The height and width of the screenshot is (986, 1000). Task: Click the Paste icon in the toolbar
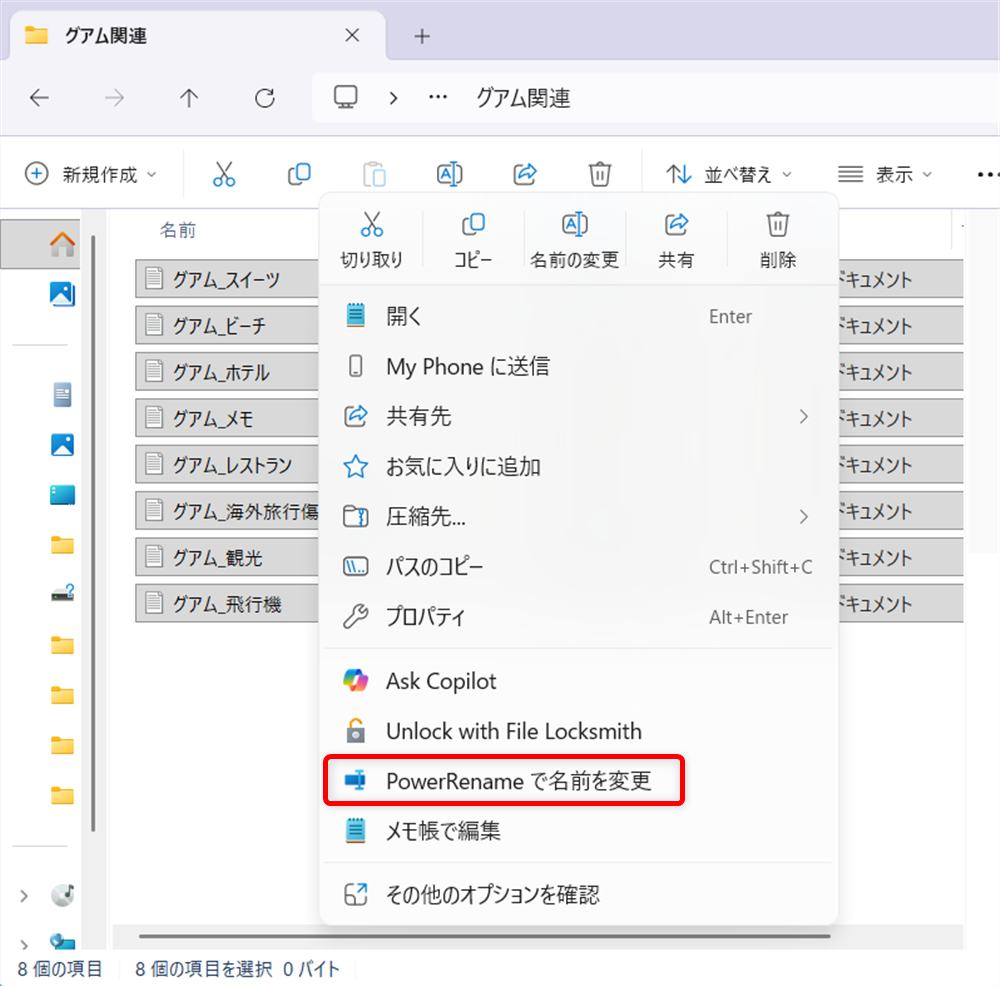pyautogui.click(x=374, y=173)
